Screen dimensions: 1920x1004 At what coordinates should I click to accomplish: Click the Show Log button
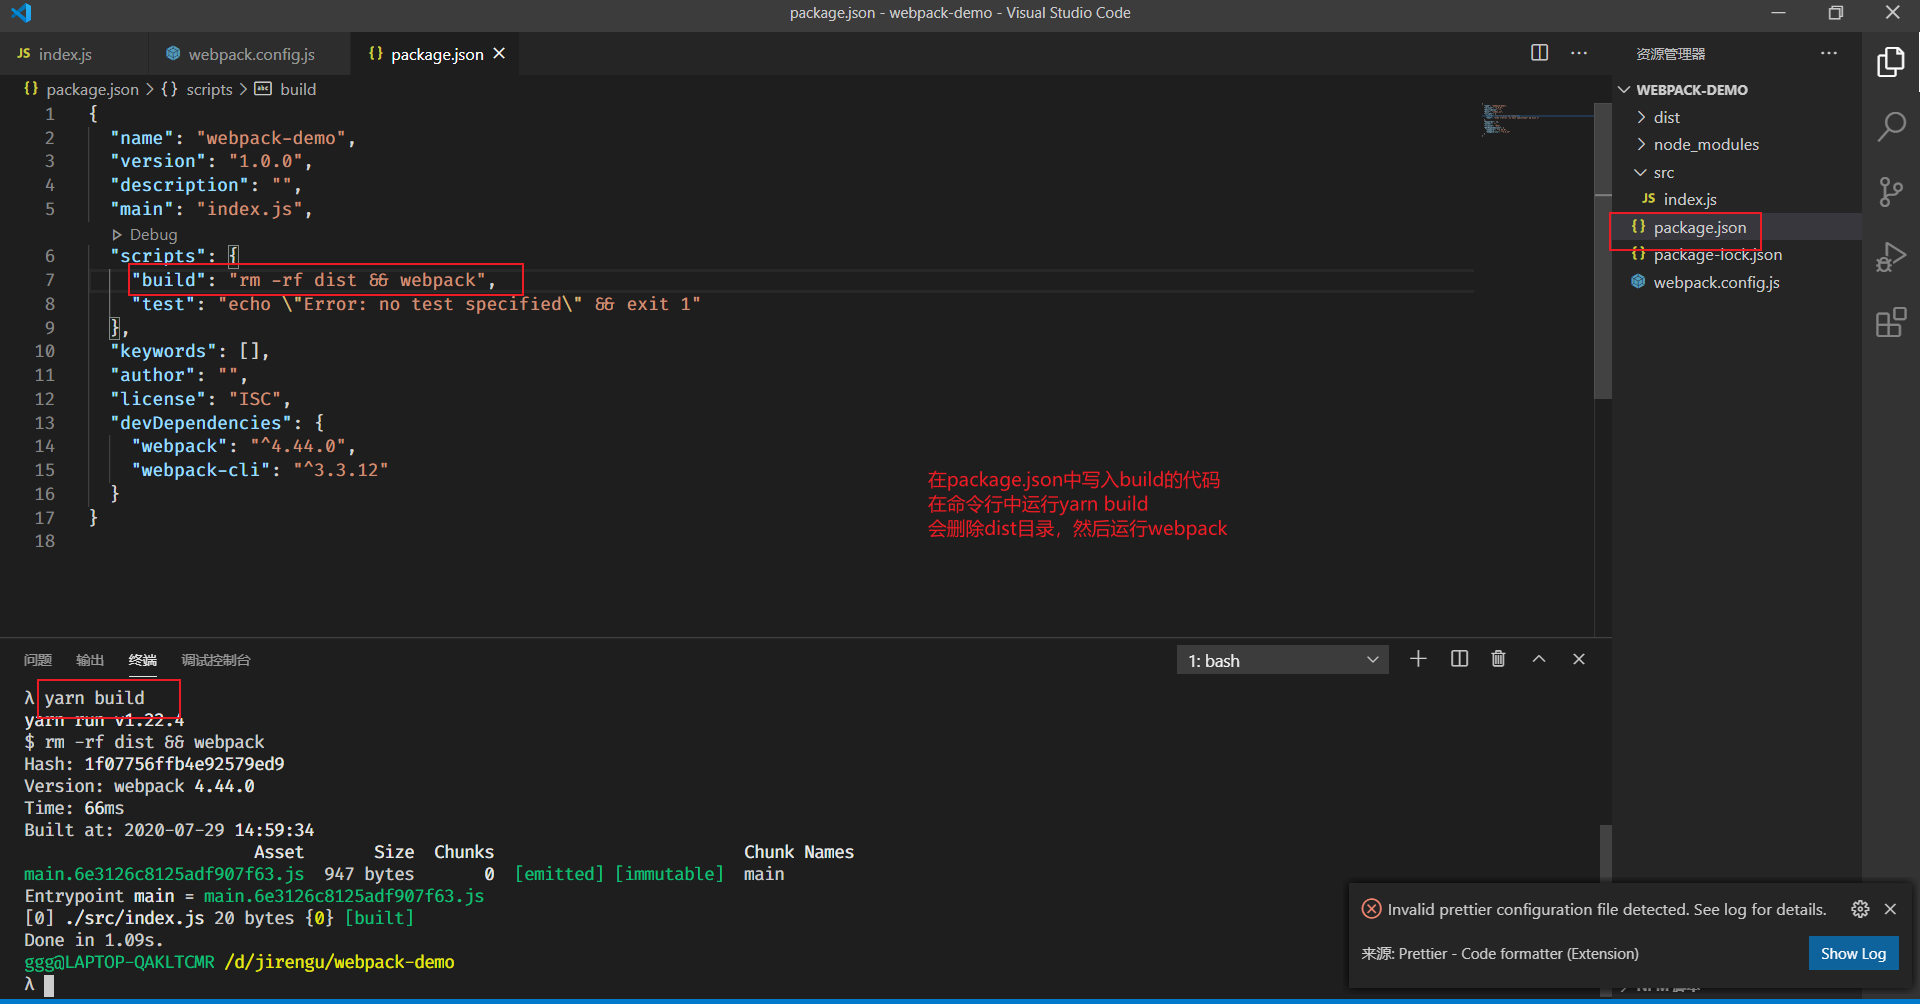point(1853,953)
